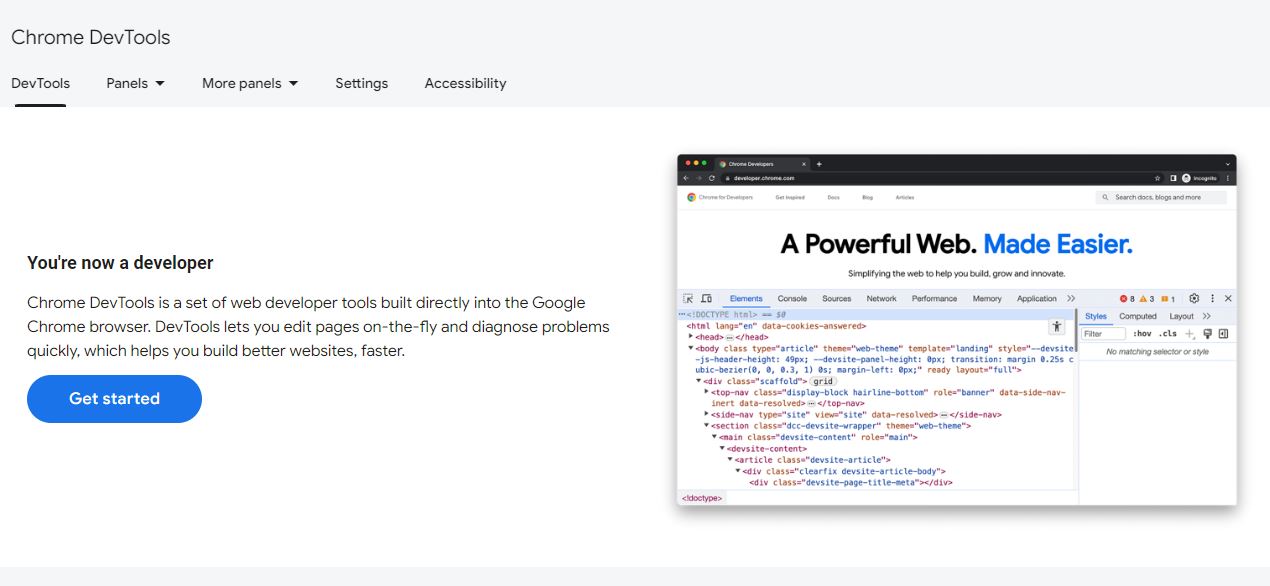Image resolution: width=1270 pixels, height=586 pixels.
Task: Expand the <head> node in the DOM tree
Action: 690,337
